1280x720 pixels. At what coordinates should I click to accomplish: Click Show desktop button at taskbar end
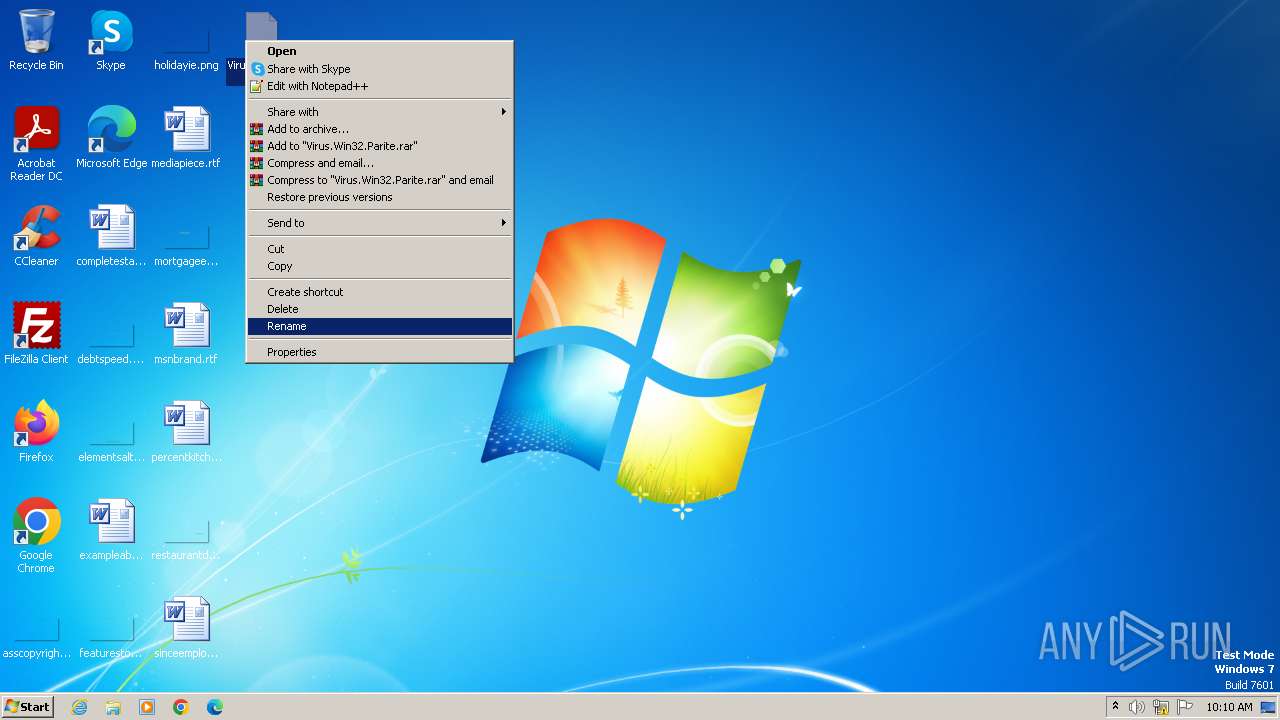(x=1268, y=707)
